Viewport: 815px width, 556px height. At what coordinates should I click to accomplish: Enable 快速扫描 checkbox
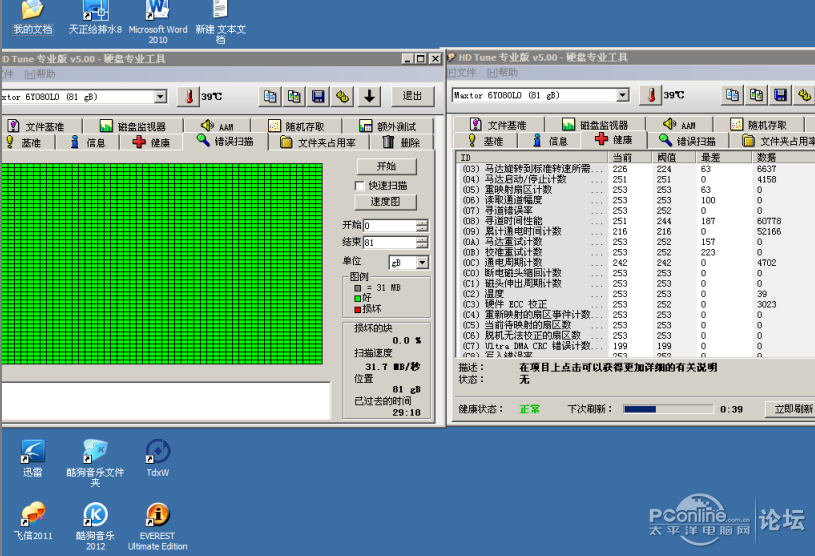pos(359,186)
